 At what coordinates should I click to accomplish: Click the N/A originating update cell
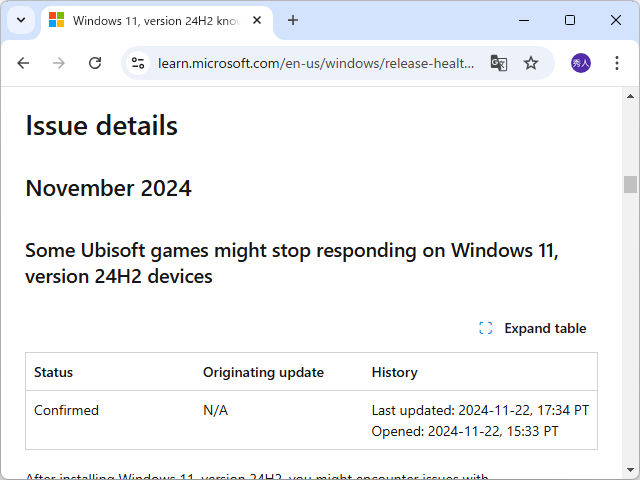[216, 410]
